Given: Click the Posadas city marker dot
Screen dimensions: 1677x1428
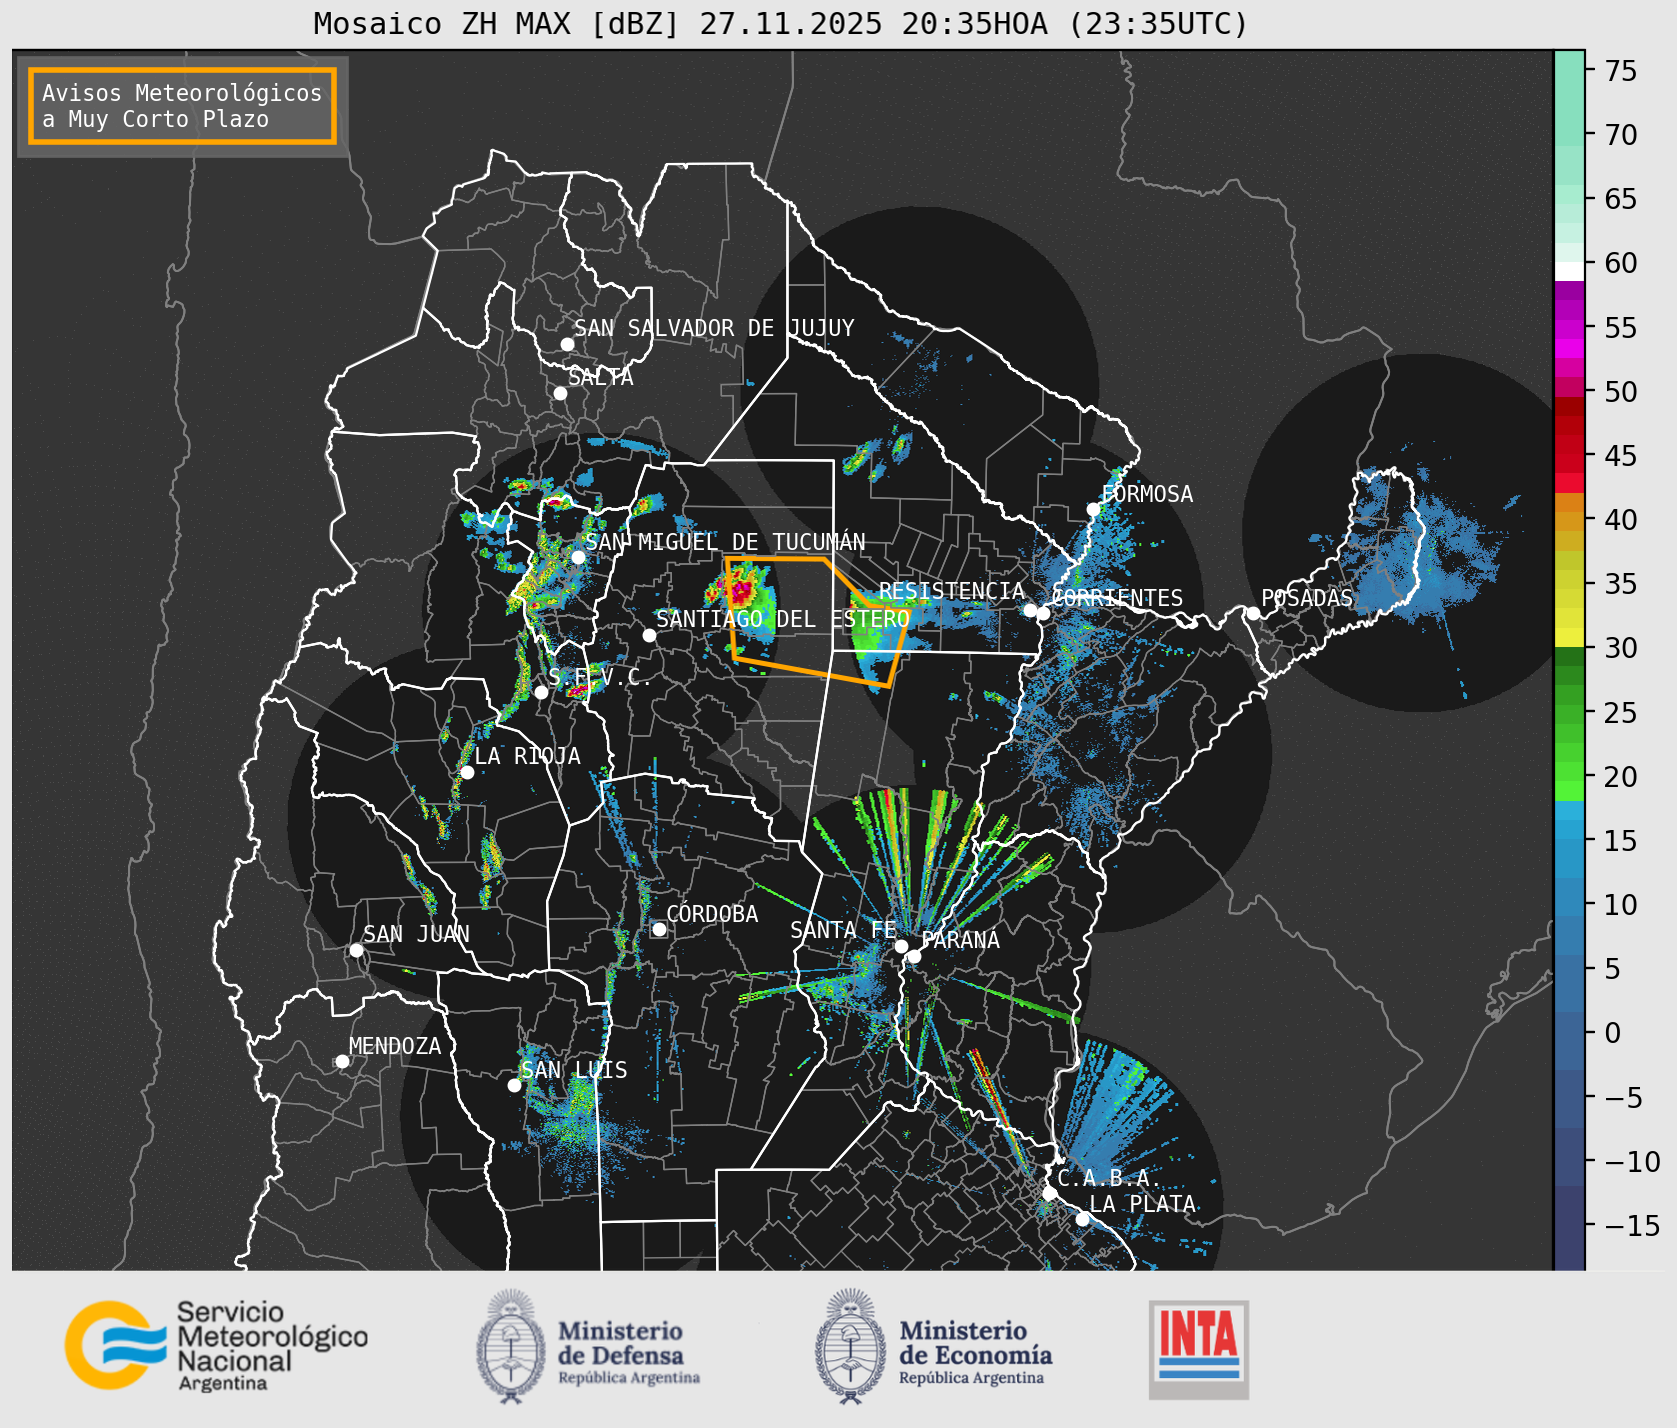Looking at the screenshot, I should pyautogui.click(x=1253, y=613).
